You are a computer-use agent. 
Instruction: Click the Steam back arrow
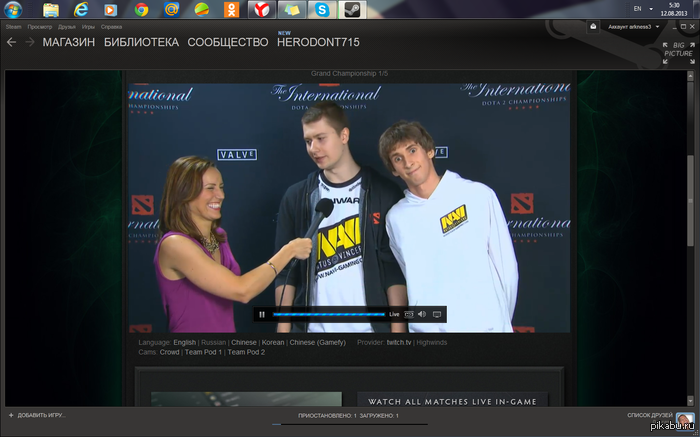coord(11,43)
